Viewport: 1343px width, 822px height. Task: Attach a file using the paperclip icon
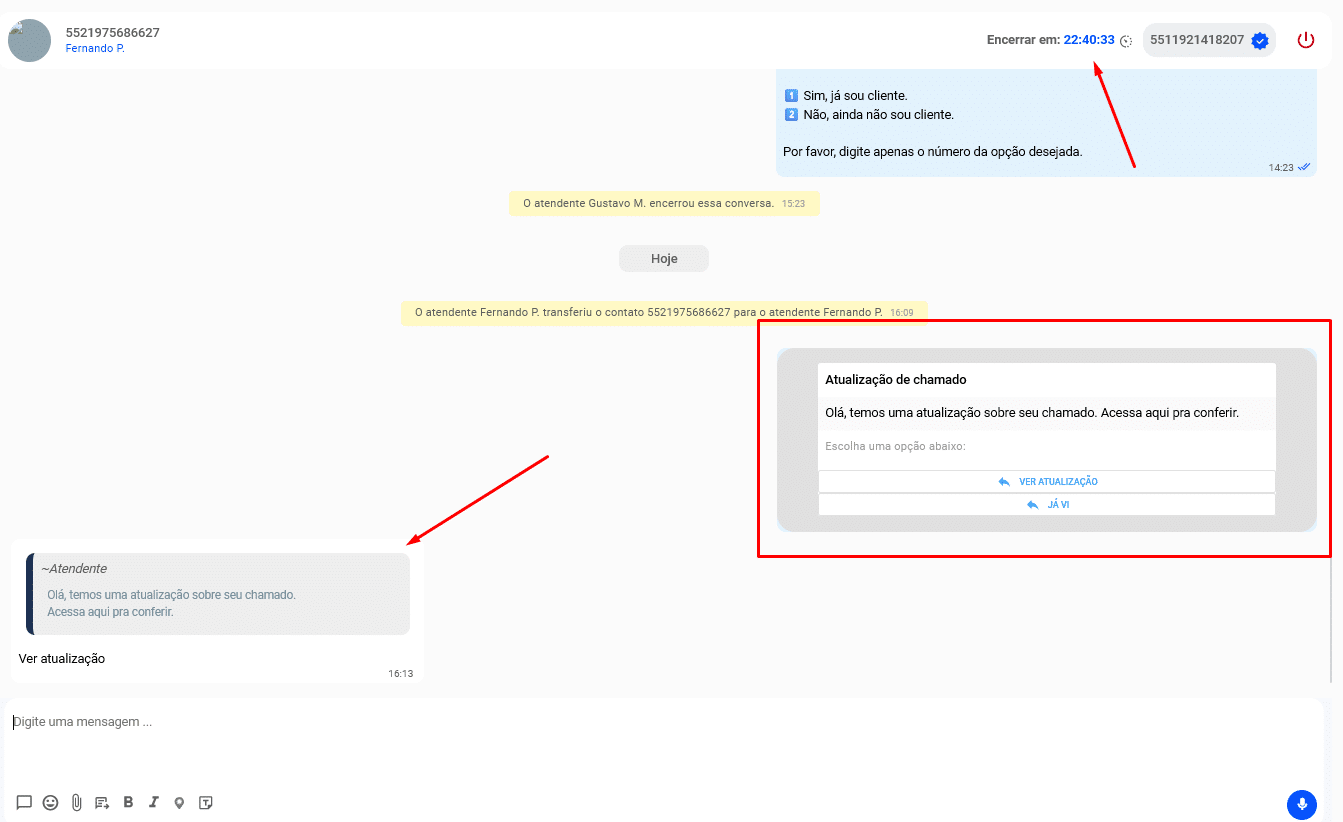click(76, 802)
